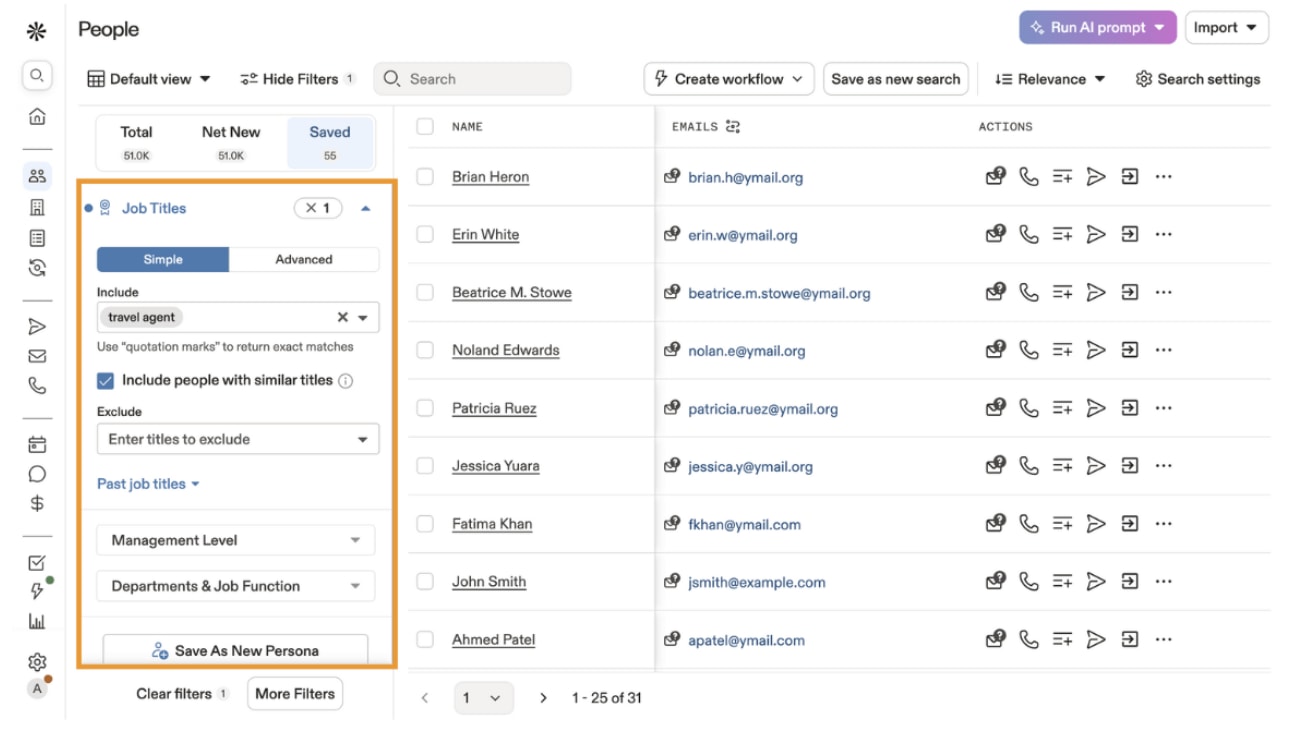This screenshot has height=746, width=1298.
Task: Open Conversations chat bubble icon in sidebar
Action: point(37,474)
